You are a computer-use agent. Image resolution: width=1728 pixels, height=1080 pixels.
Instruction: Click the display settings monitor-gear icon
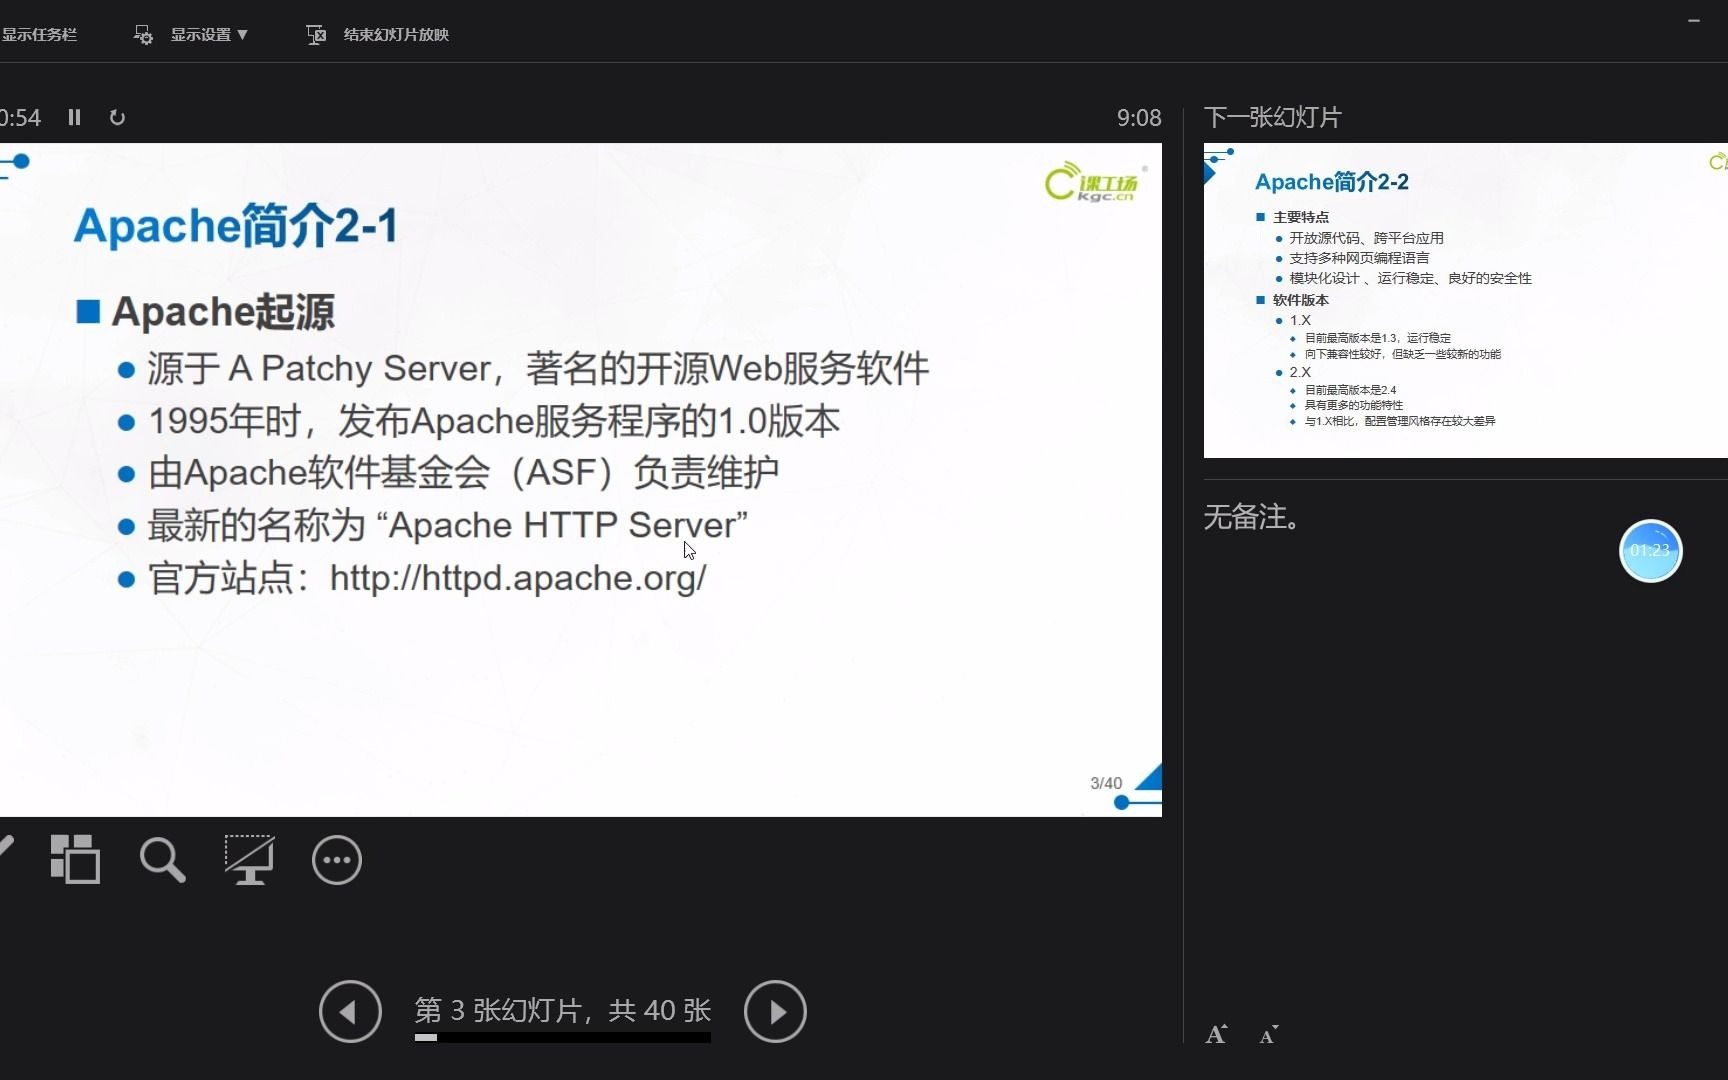coord(143,34)
